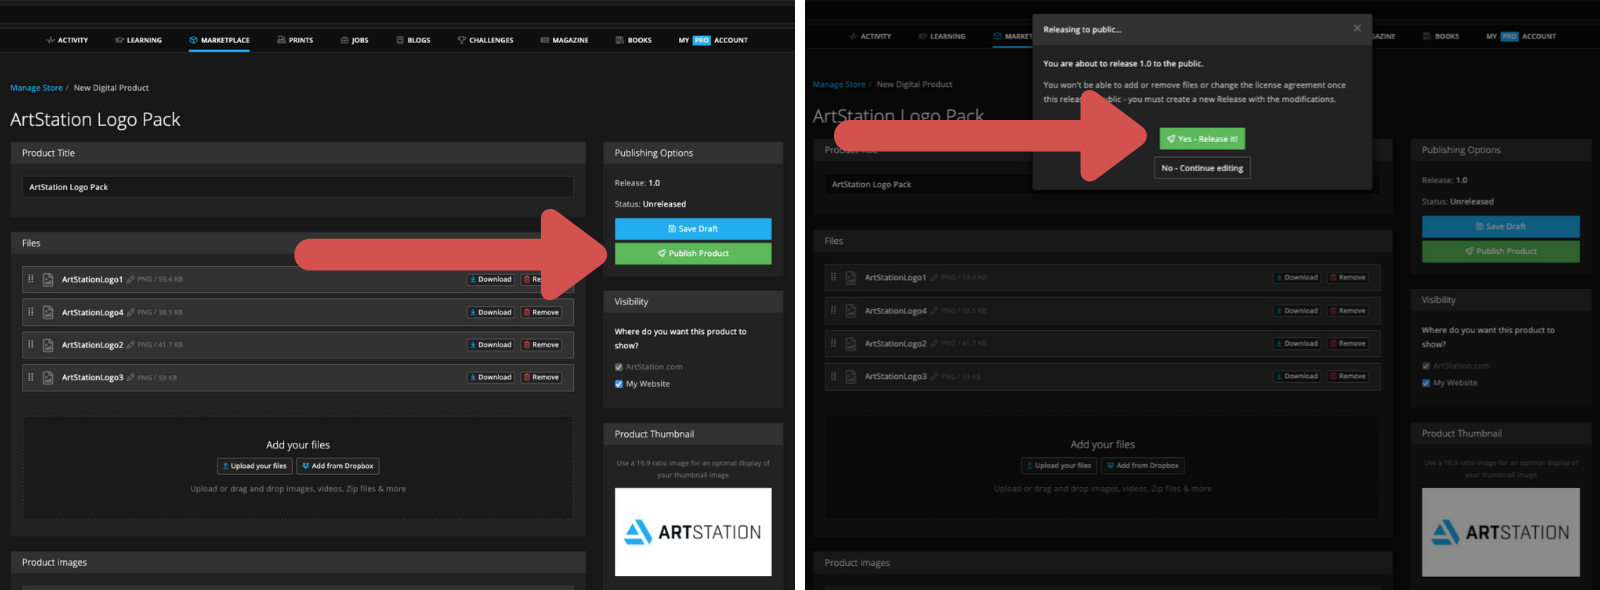1600x590 pixels.
Task: Open Blogs in the left screenshot
Action: [413, 40]
